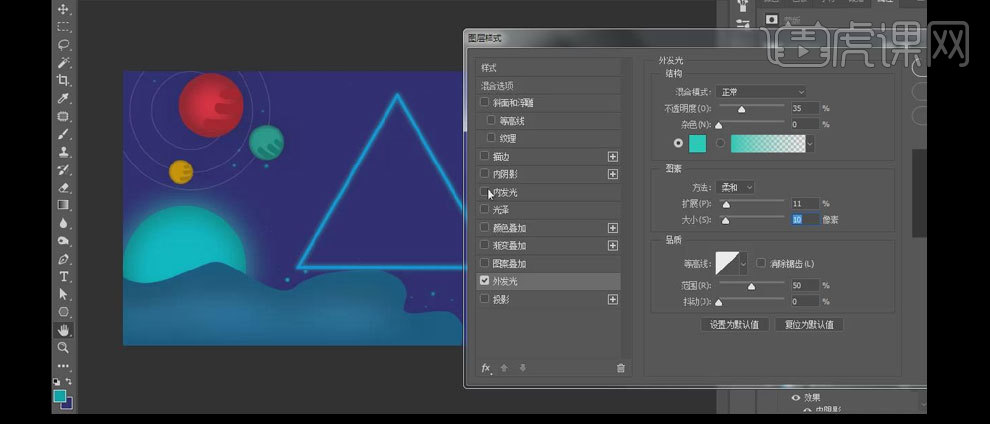990x424 pixels.
Task: Click the move effect down arrow
Action: point(523,368)
